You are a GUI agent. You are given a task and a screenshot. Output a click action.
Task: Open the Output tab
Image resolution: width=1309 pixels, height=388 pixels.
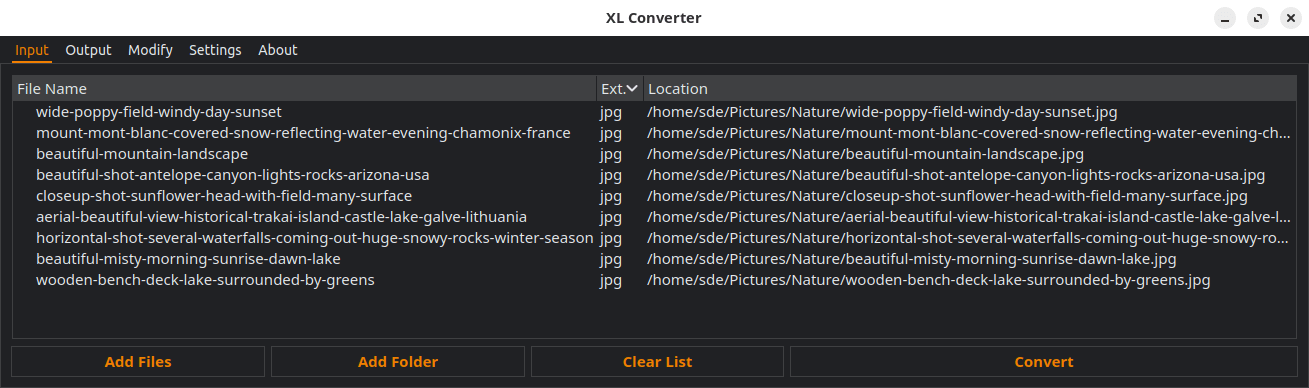click(88, 50)
